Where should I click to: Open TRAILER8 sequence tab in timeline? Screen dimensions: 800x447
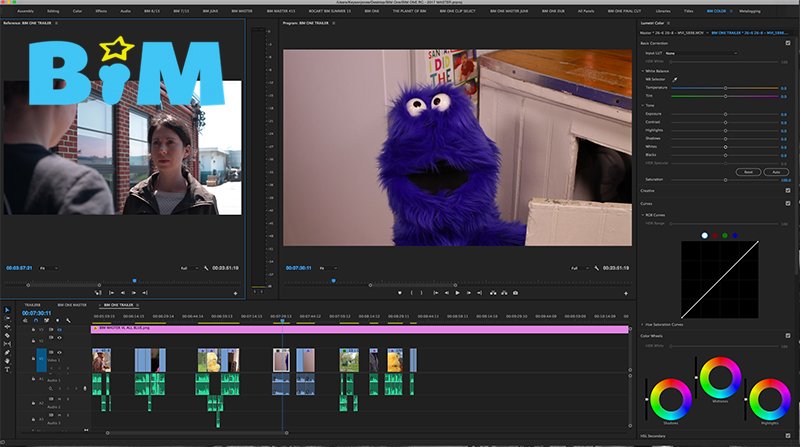point(33,305)
